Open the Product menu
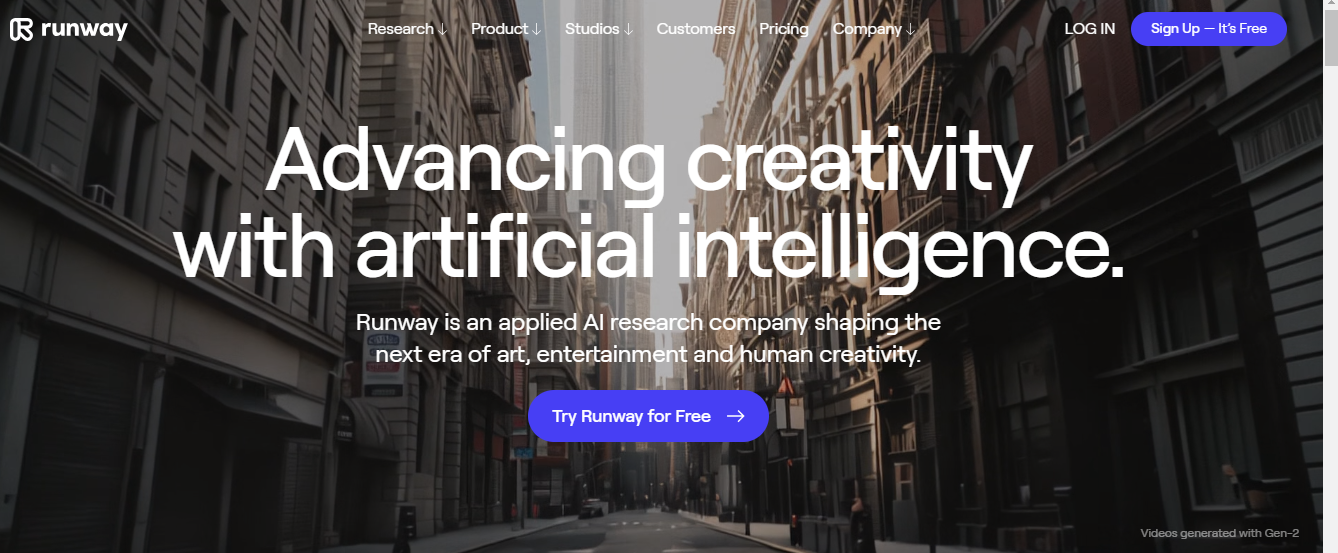The height and width of the screenshot is (553, 1338). tap(499, 29)
